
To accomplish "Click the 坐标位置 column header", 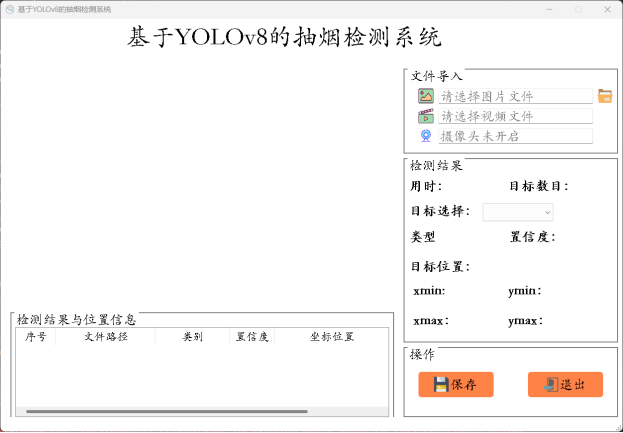I will [331, 337].
